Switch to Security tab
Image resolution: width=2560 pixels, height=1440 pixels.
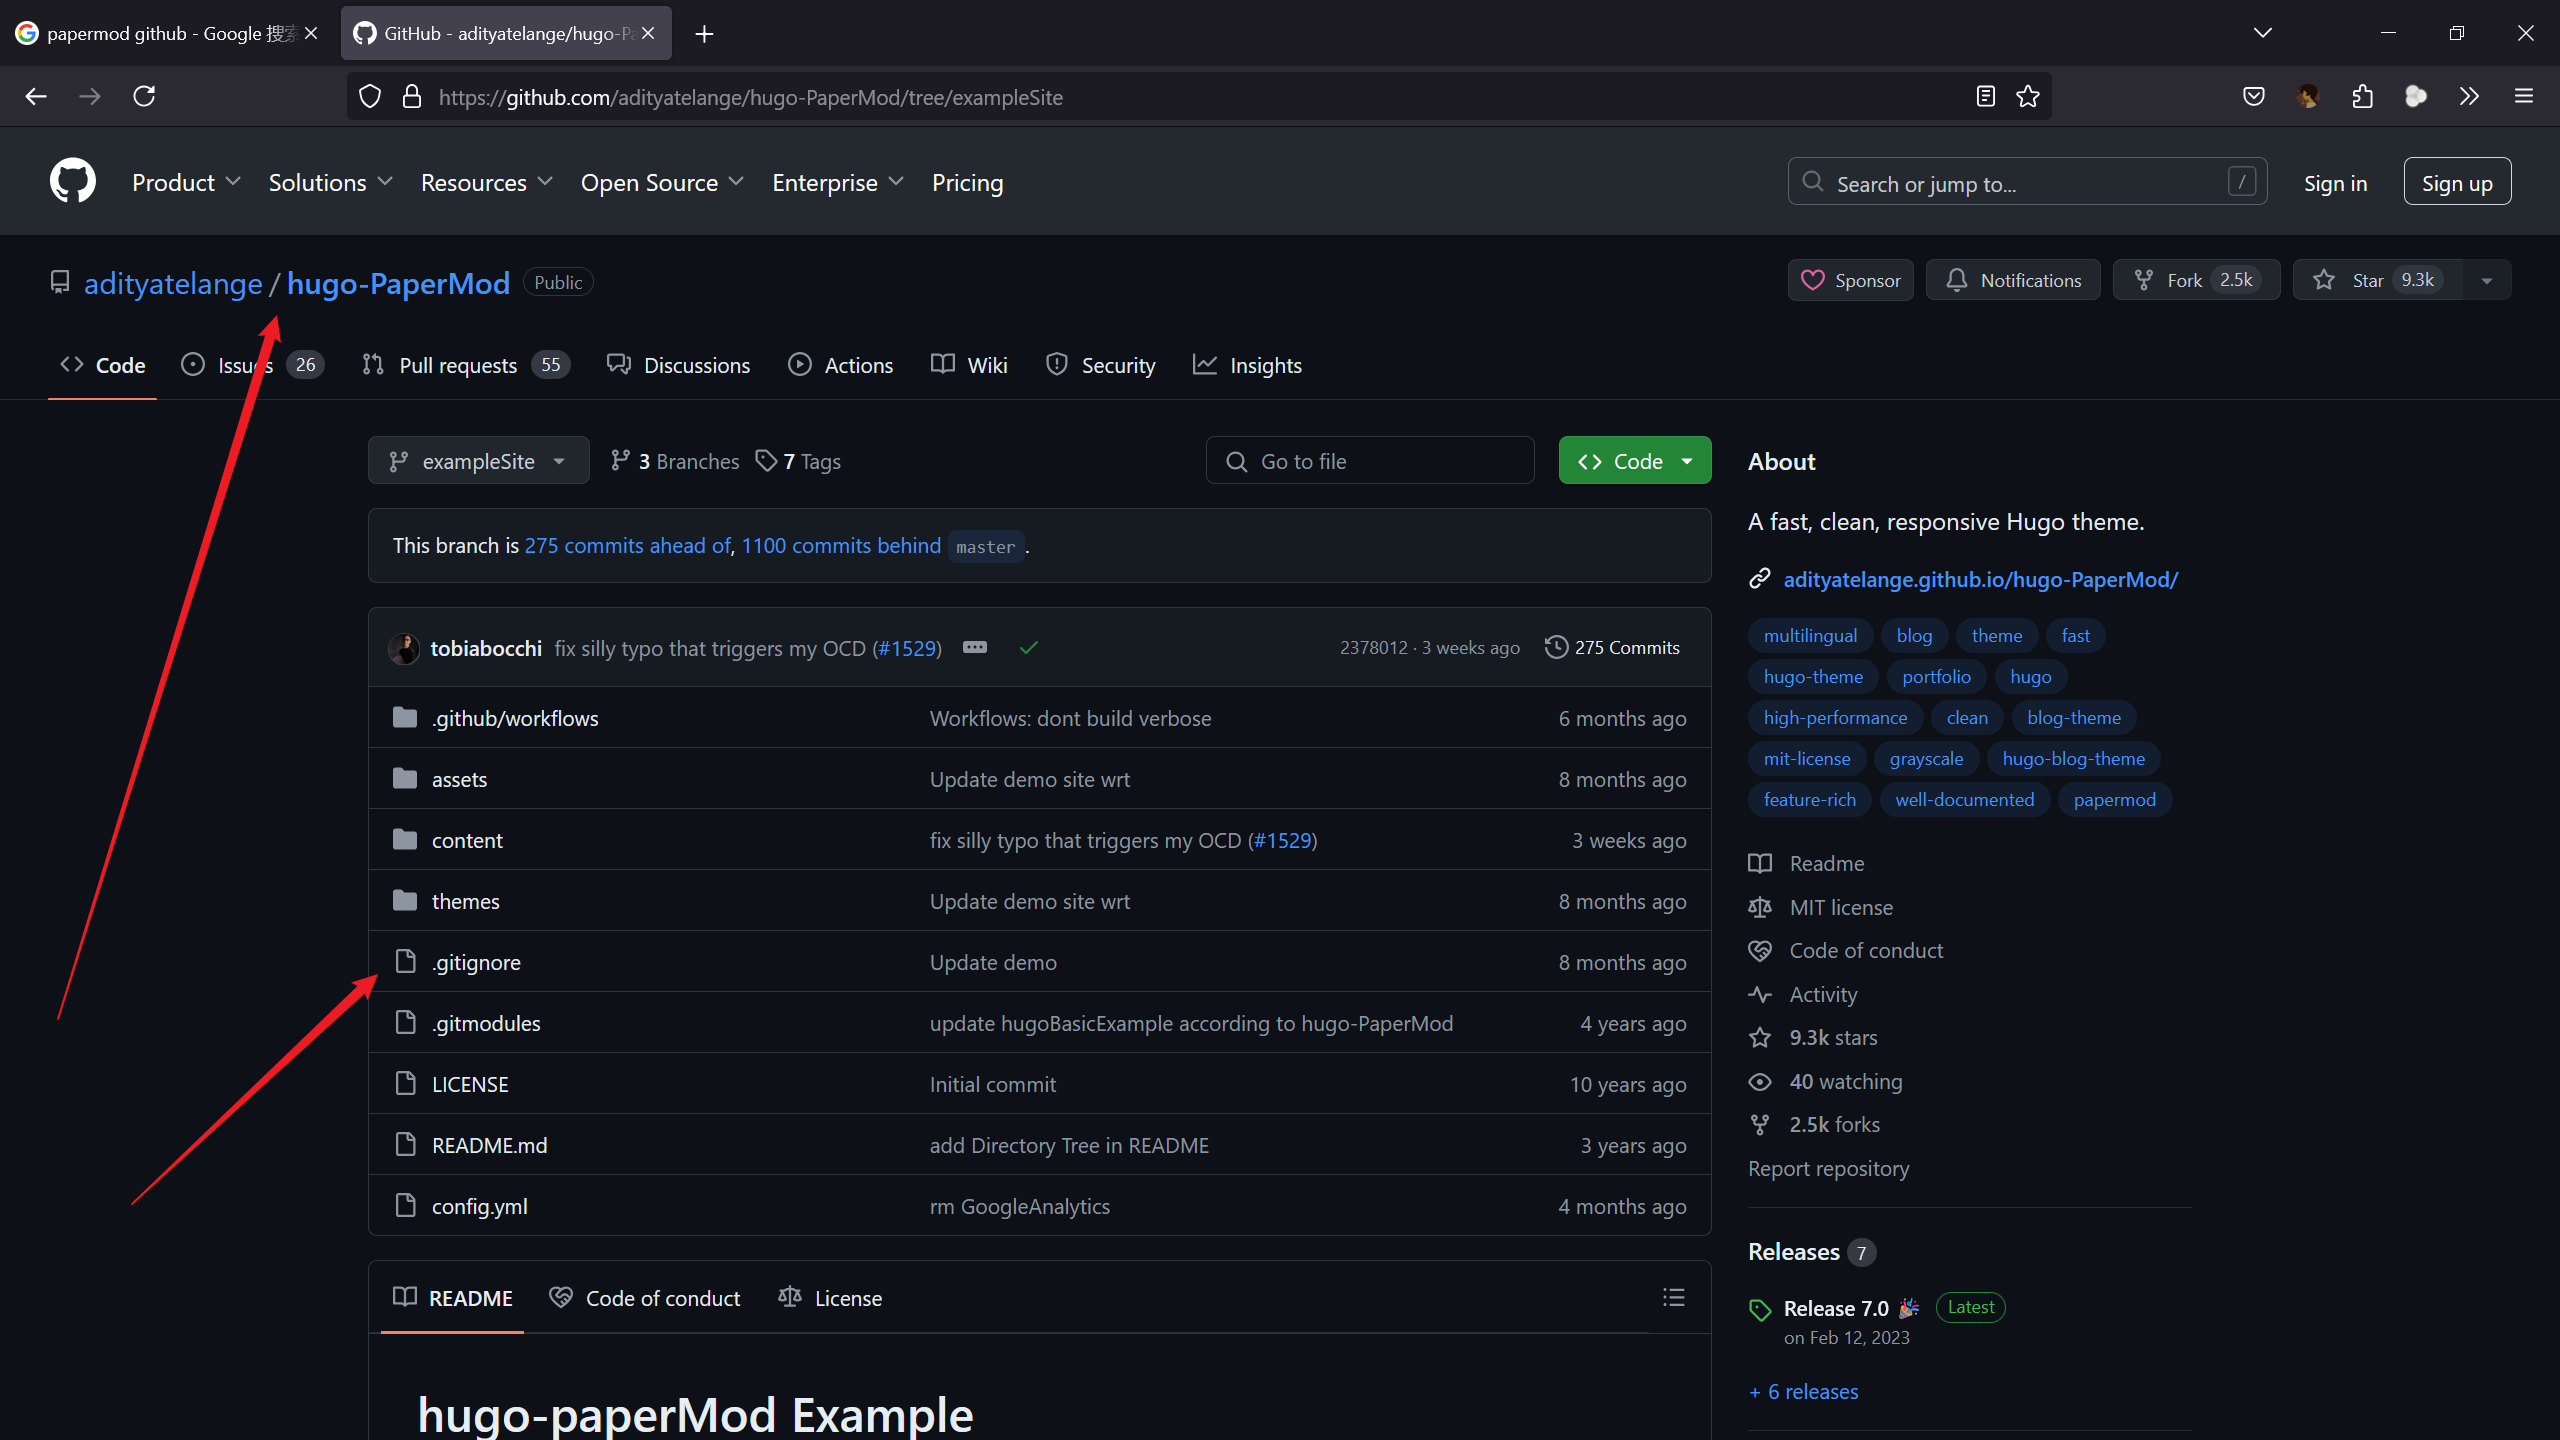(1100, 365)
